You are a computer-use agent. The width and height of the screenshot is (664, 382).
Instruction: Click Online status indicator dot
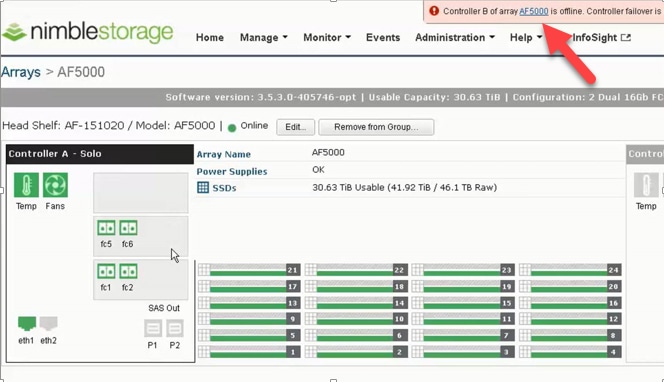[x=232, y=127]
